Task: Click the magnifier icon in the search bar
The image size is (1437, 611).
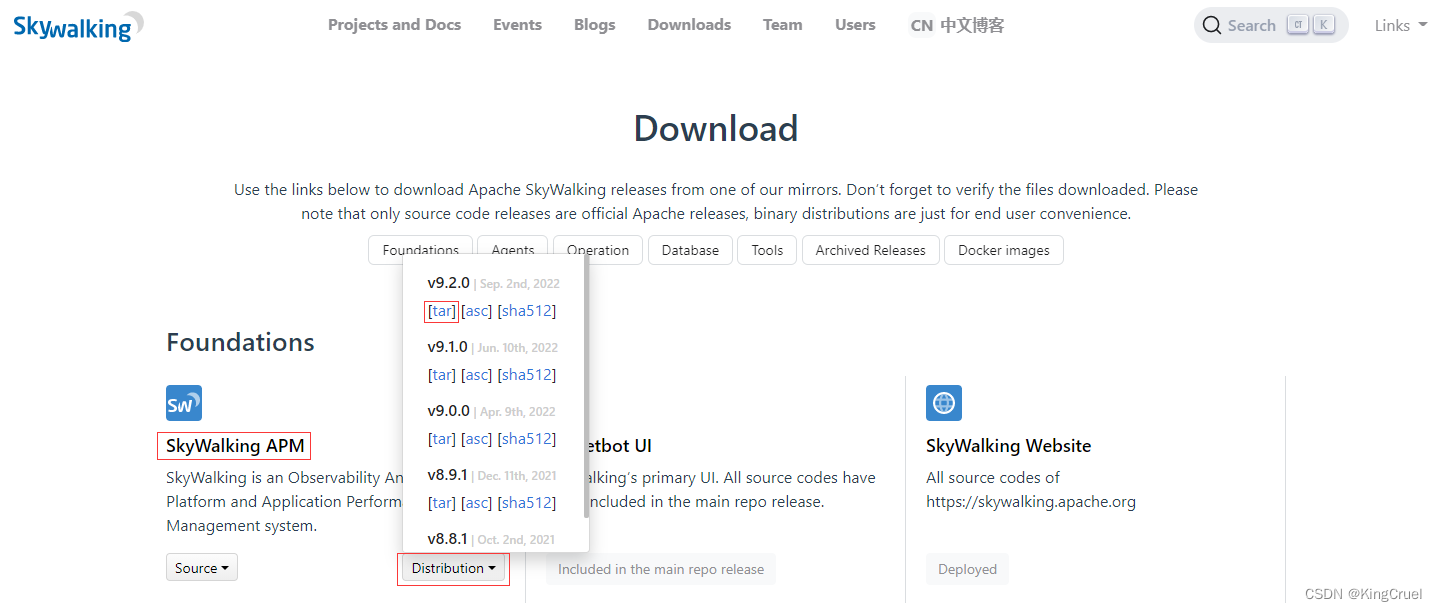Action: [1212, 24]
